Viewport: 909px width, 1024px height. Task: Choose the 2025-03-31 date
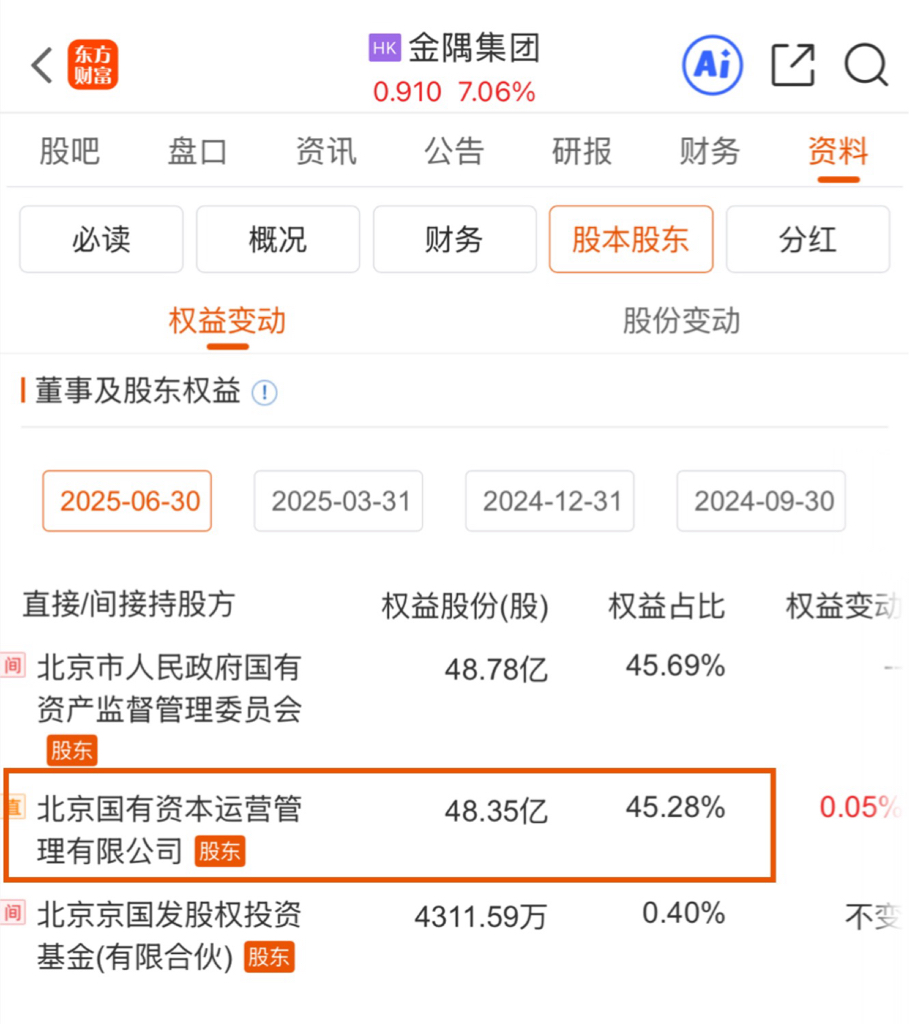338,501
